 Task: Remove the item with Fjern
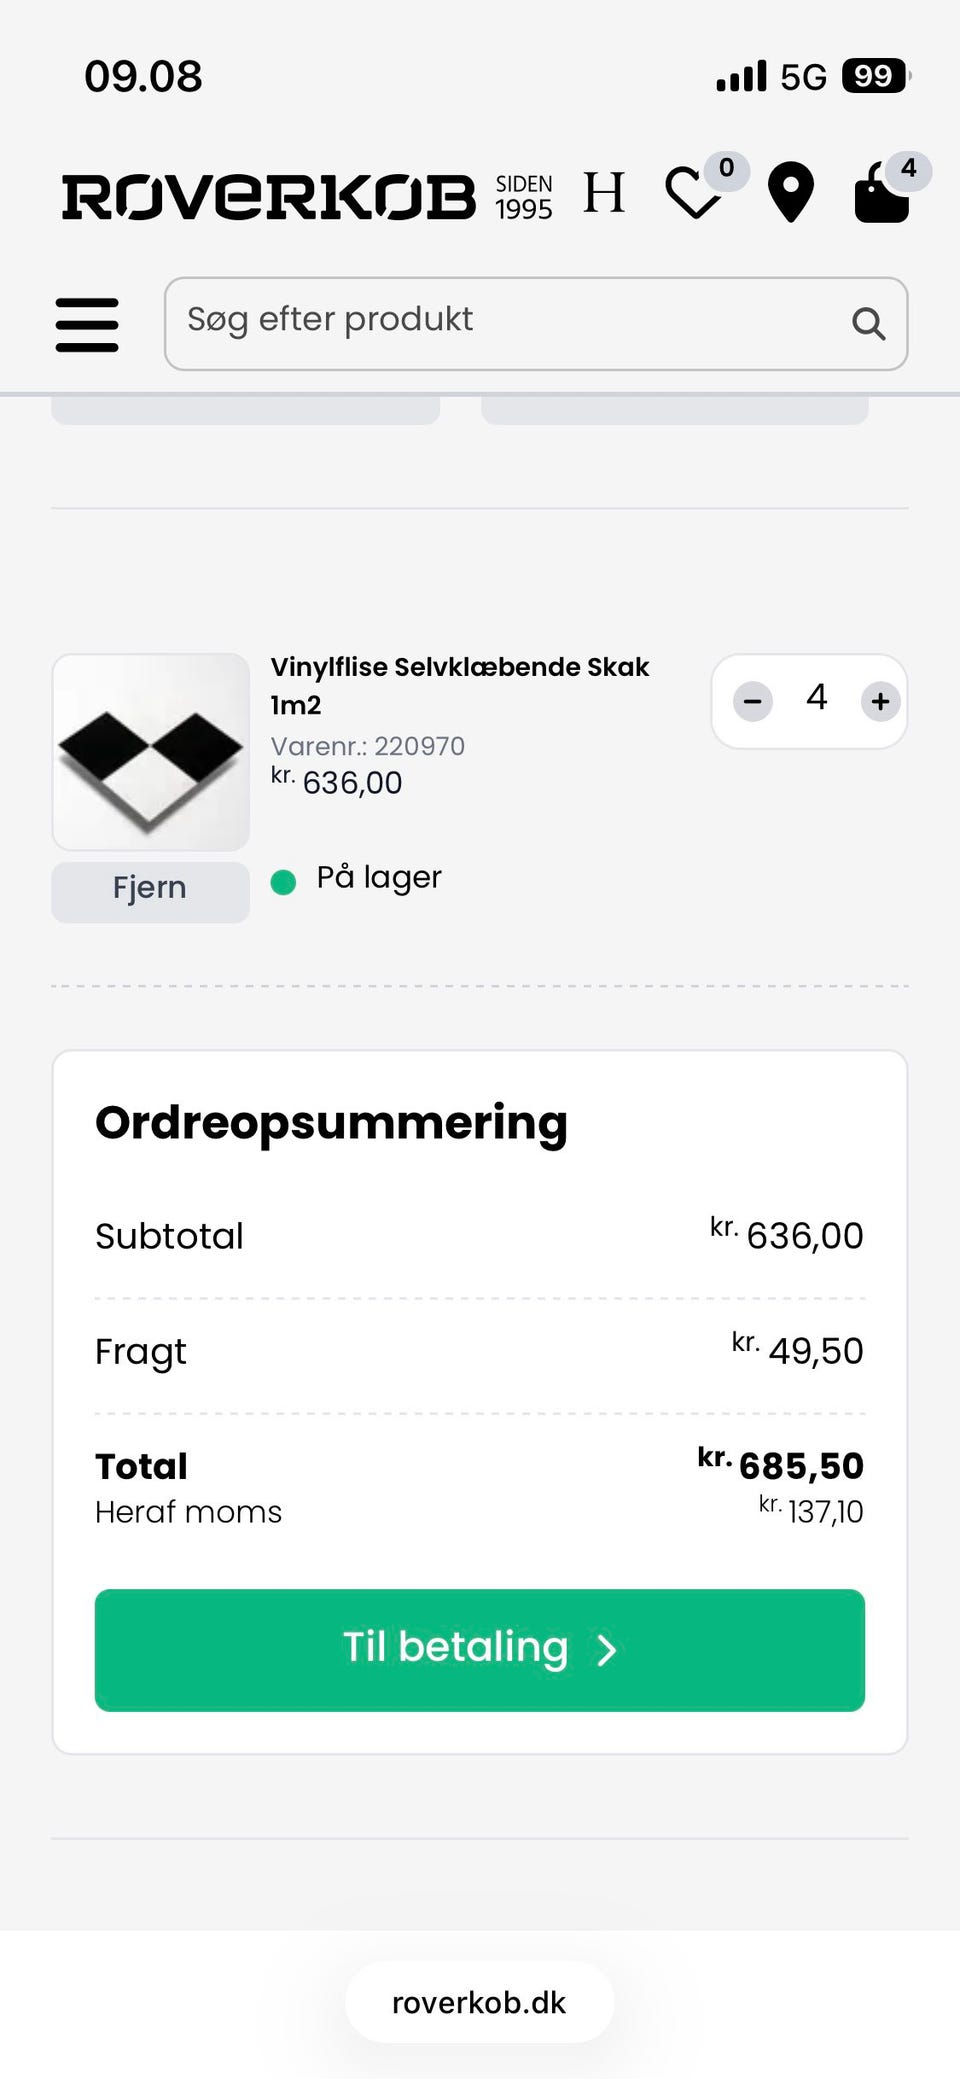click(x=150, y=890)
